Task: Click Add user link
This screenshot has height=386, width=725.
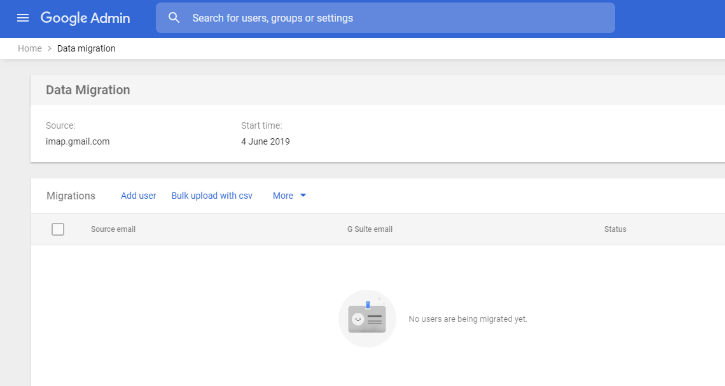Action: pyautogui.click(x=138, y=196)
